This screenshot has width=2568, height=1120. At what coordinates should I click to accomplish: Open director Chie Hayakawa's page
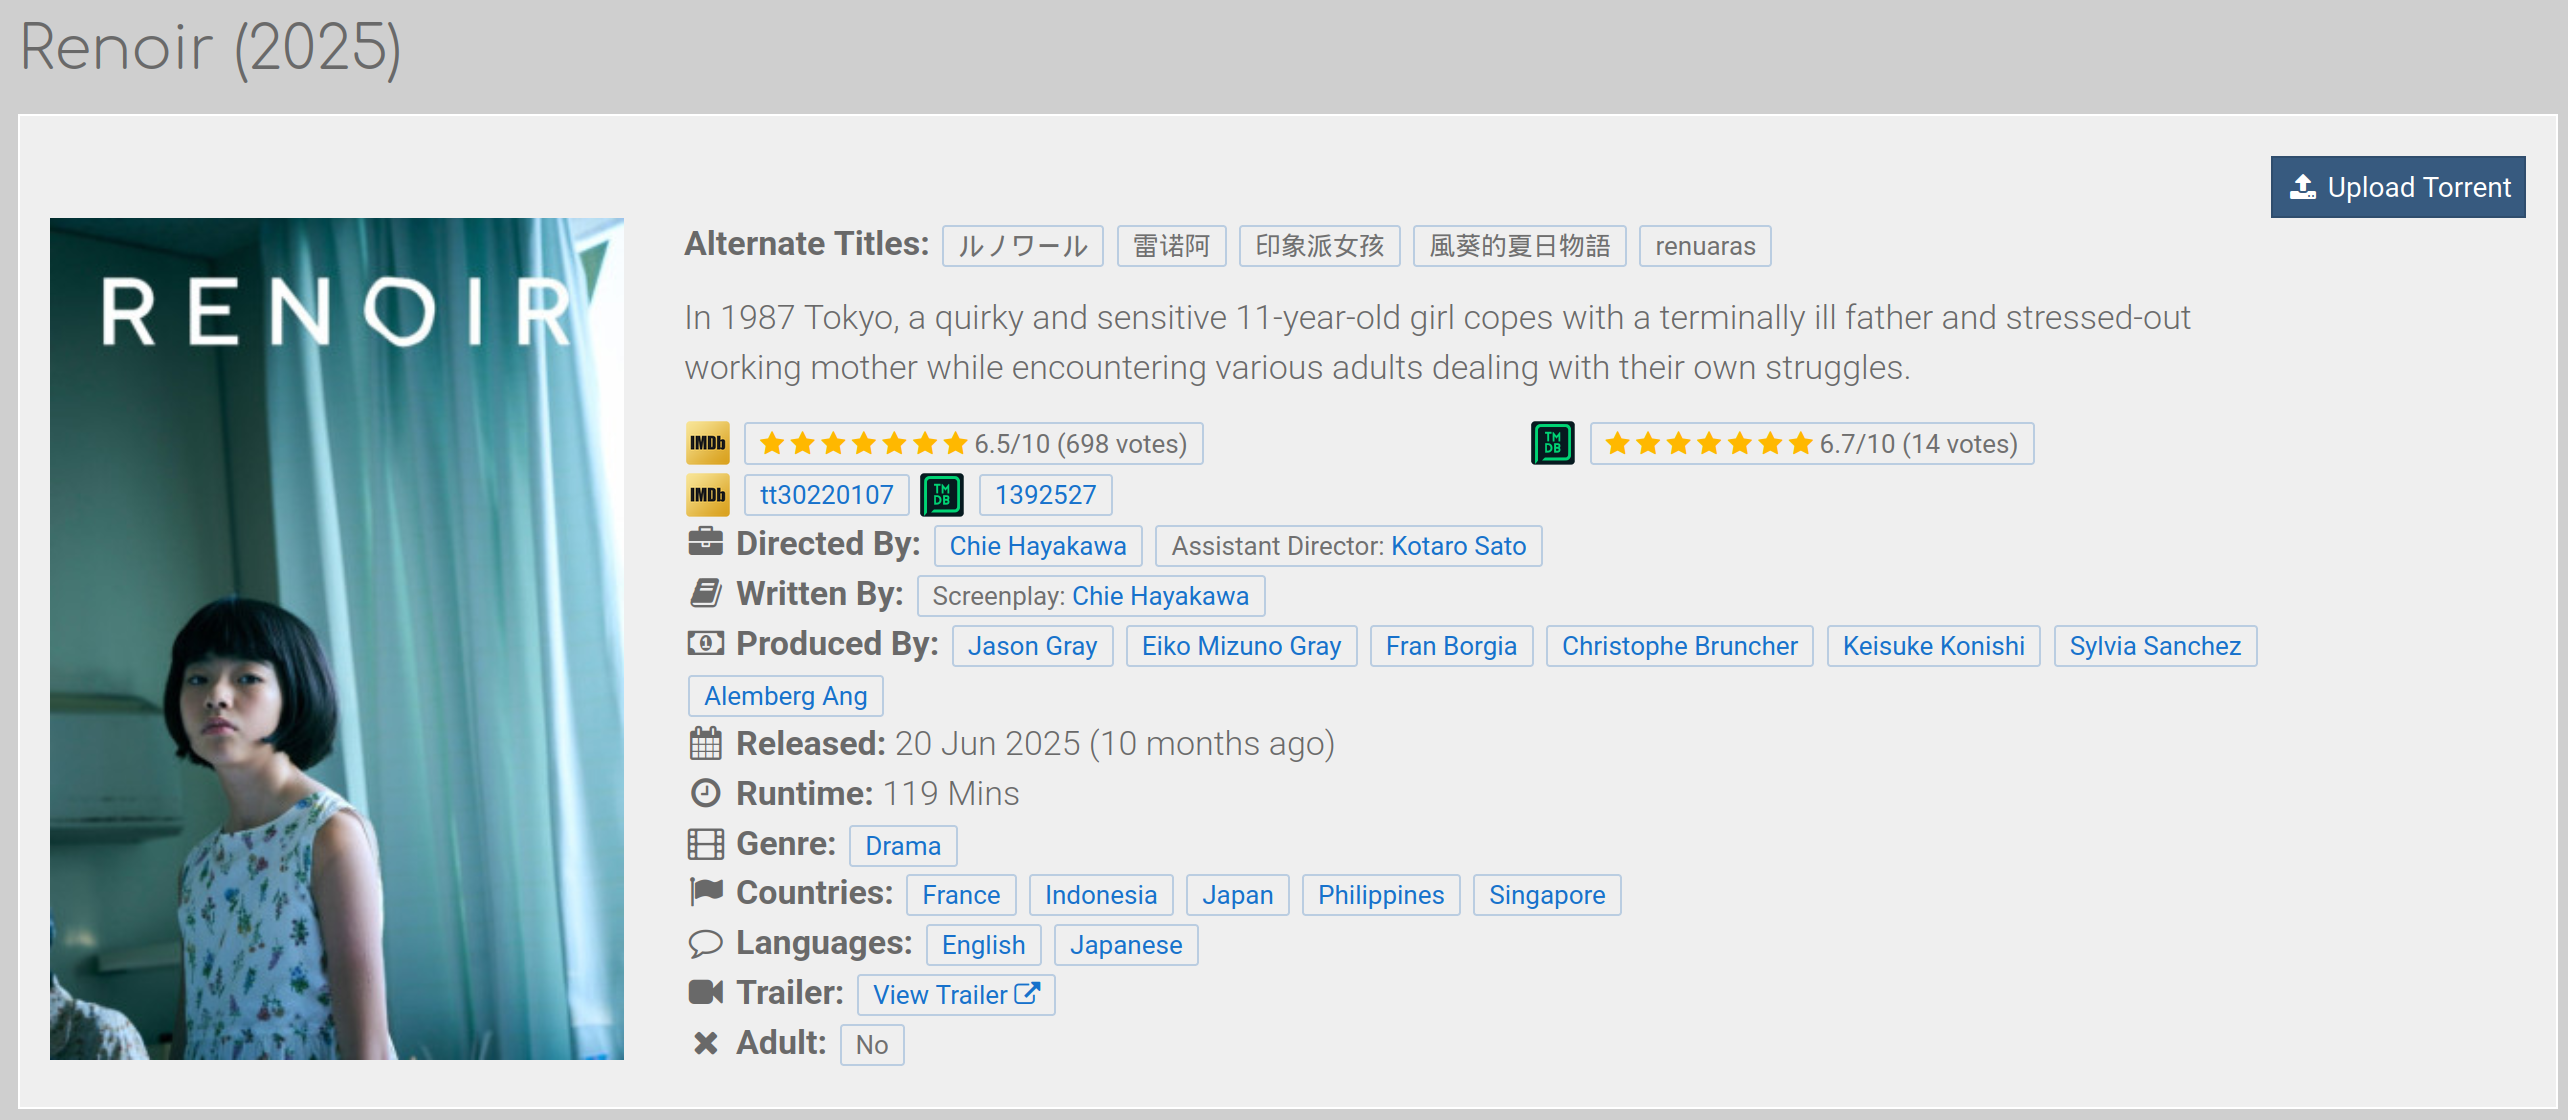1037,546
